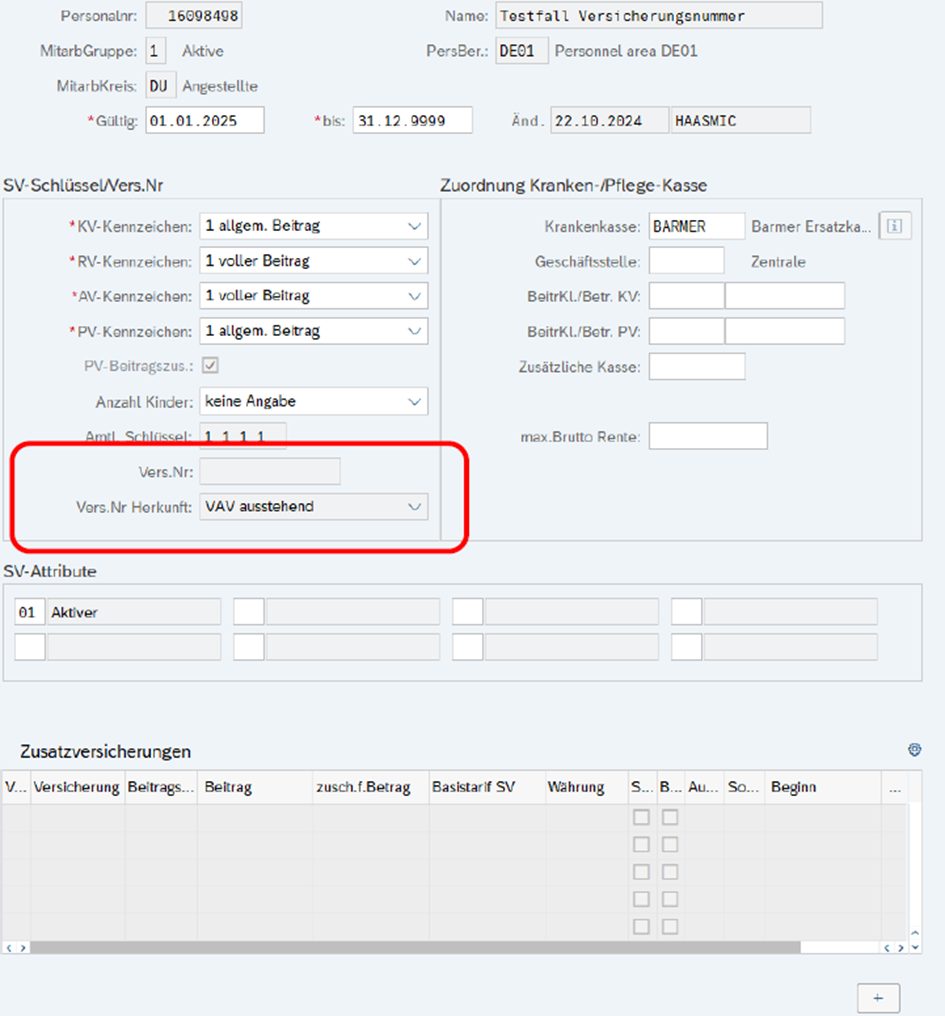This screenshot has width=945, height=1016.
Task: Check first row checkbox in S... column
Action: pyautogui.click(x=642, y=817)
